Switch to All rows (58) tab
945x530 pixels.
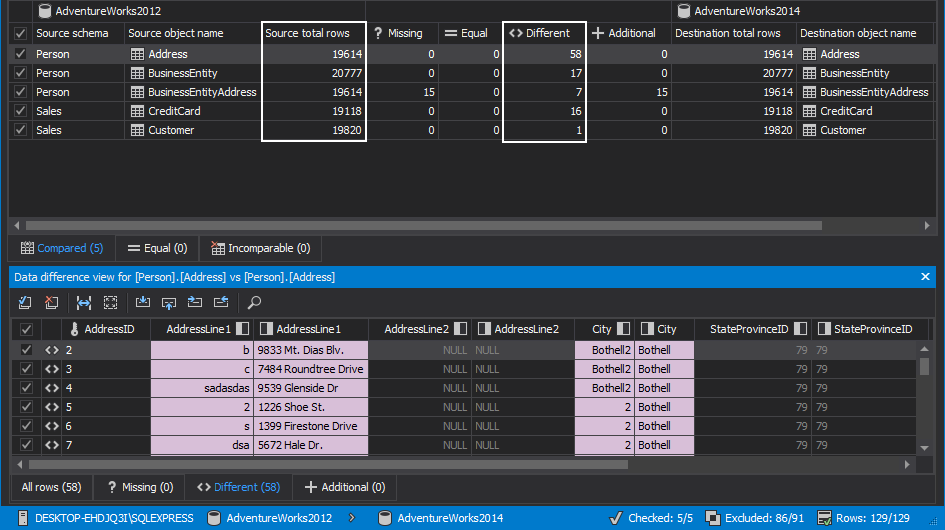(51, 487)
